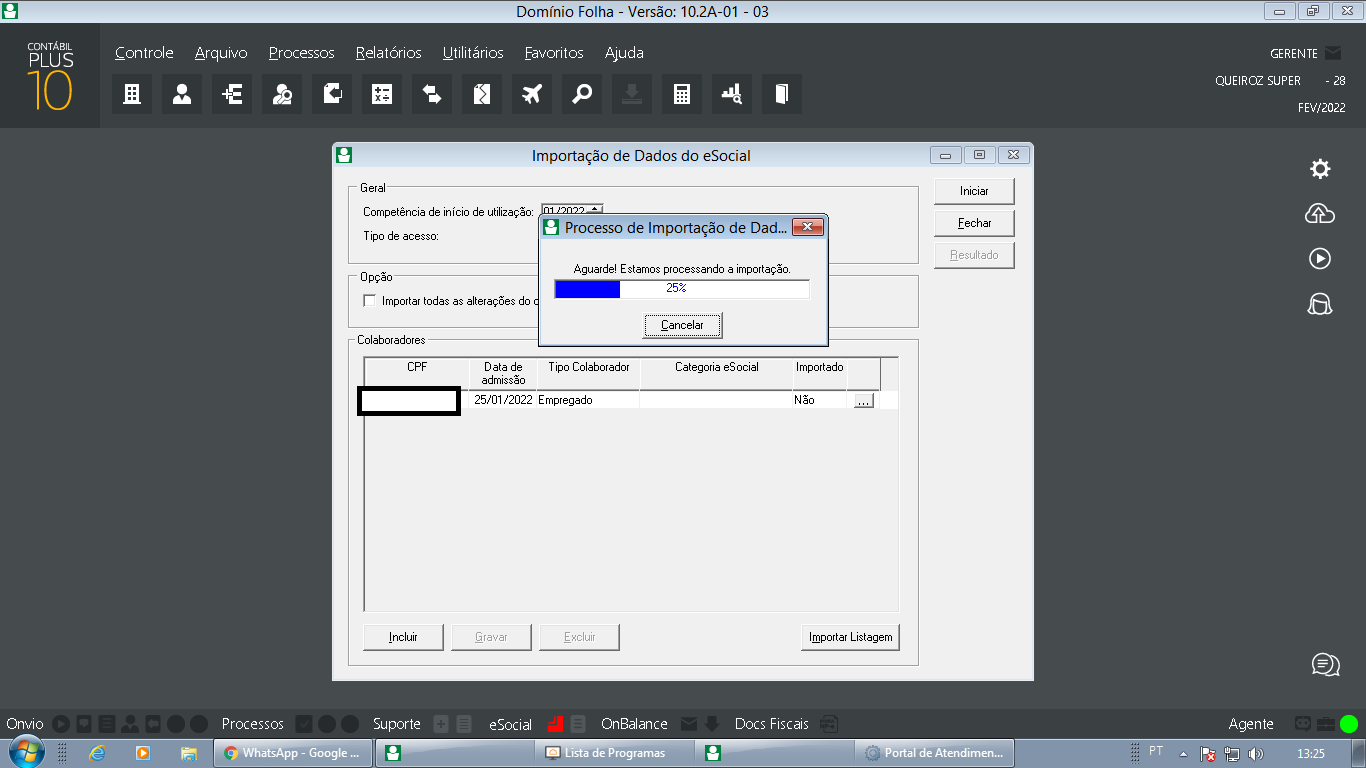Click the Incluir button
Viewport: 1366px width, 768px height.
[403, 637]
